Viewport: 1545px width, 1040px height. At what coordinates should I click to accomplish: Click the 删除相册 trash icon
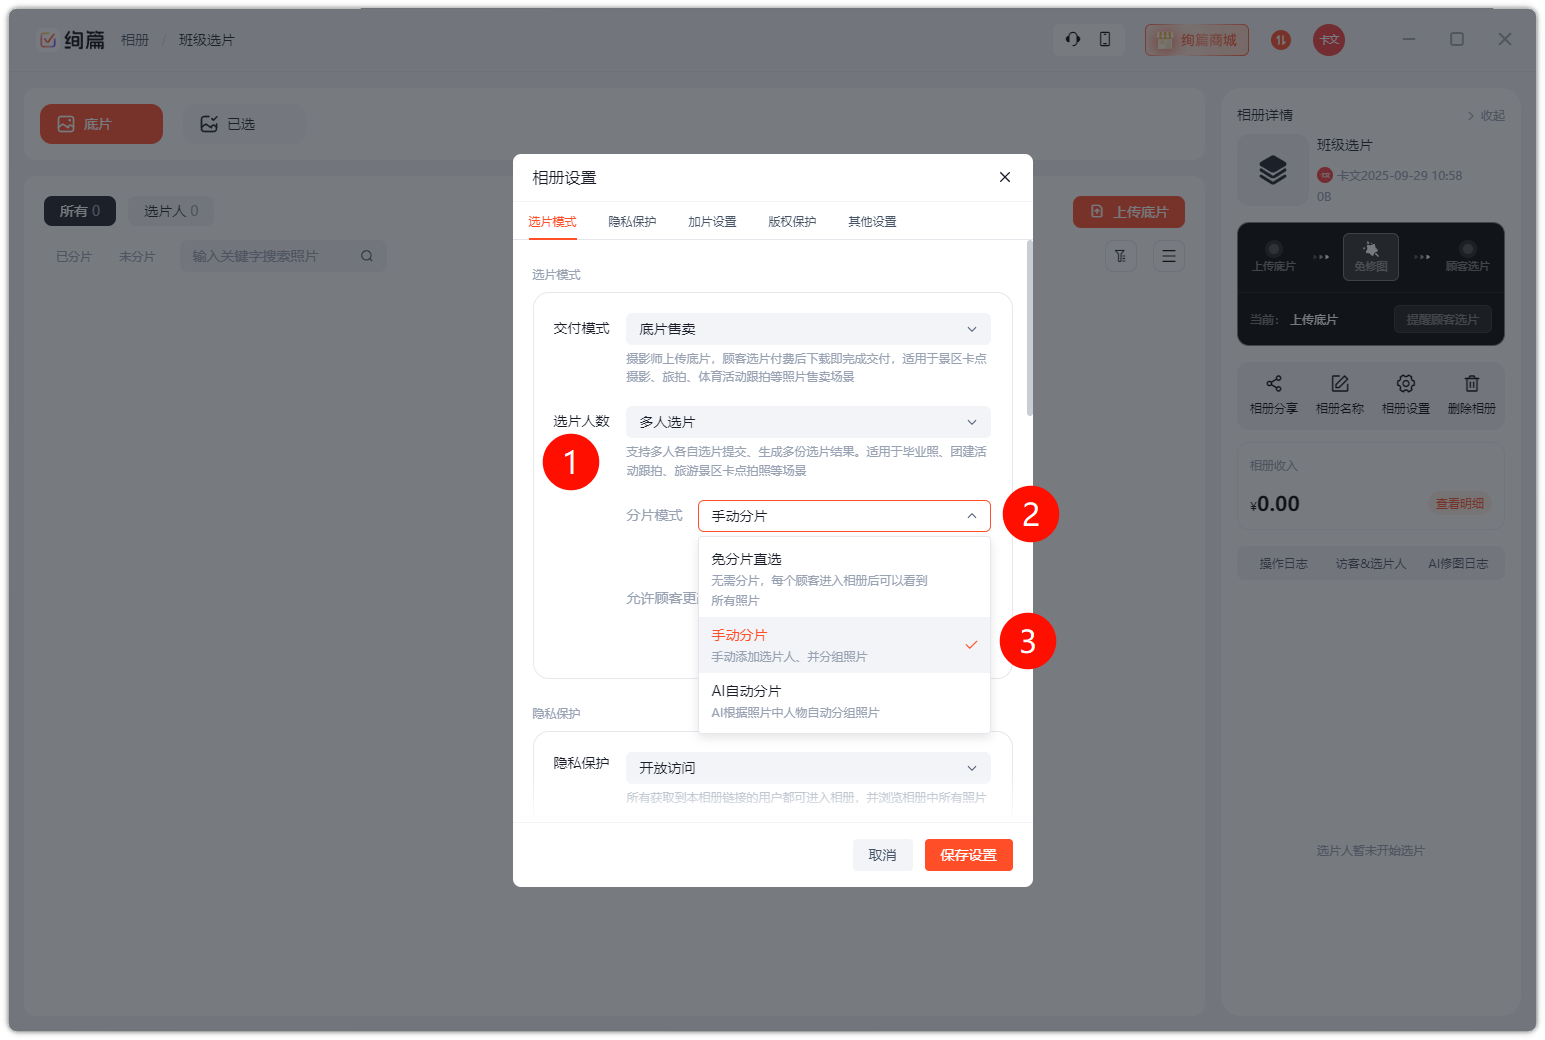point(1471,384)
